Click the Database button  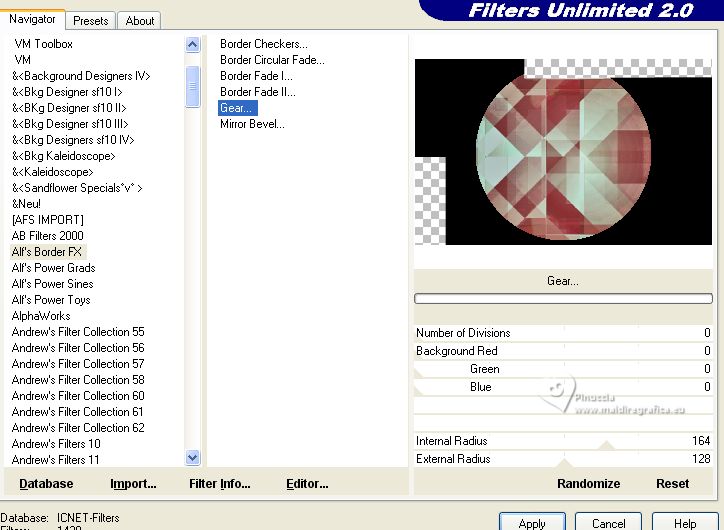click(46, 484)
